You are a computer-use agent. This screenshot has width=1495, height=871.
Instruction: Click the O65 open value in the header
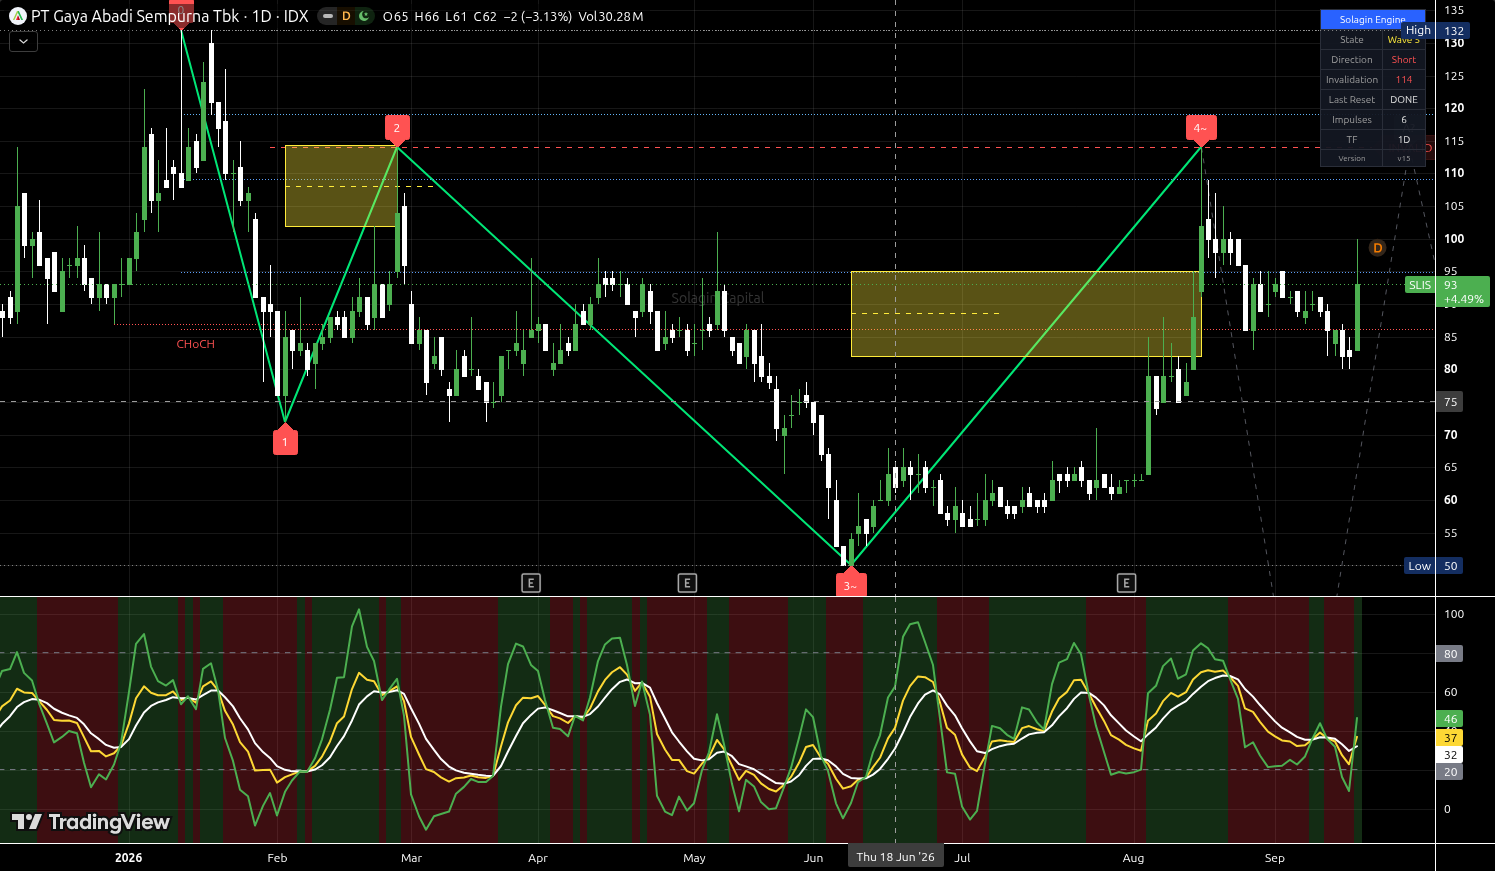396,17
